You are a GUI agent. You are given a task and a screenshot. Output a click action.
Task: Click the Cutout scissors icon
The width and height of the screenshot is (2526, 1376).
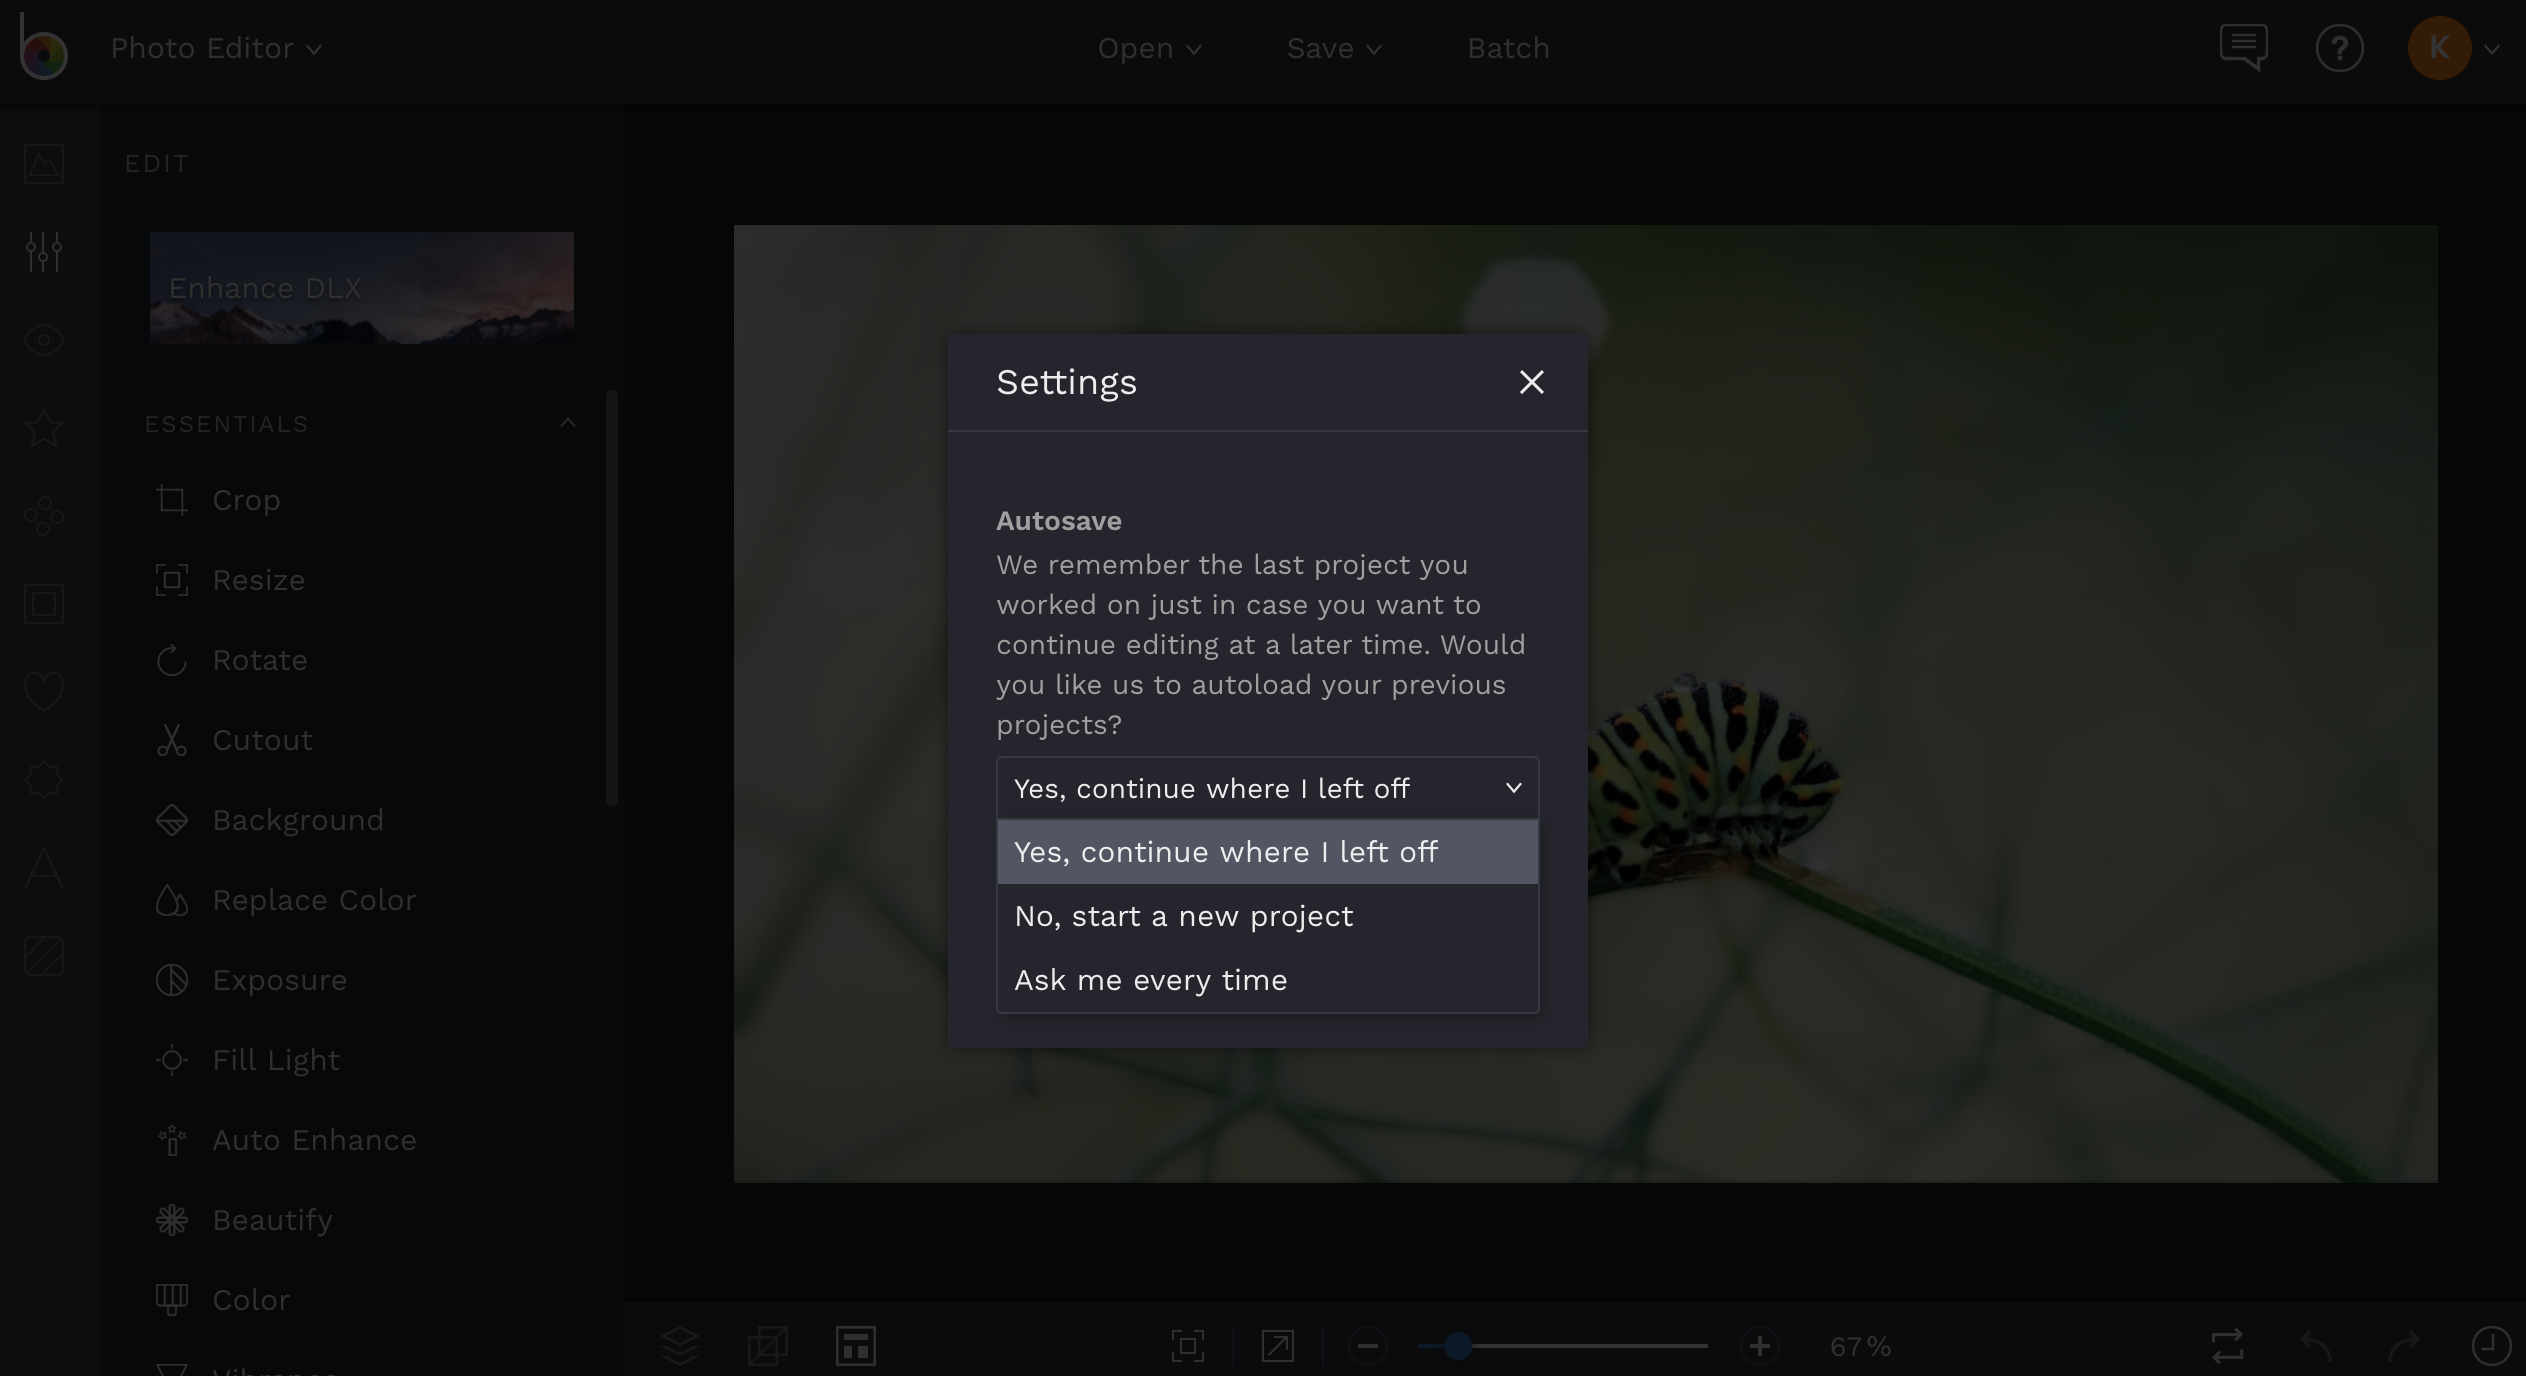click(x=172, y=740)
